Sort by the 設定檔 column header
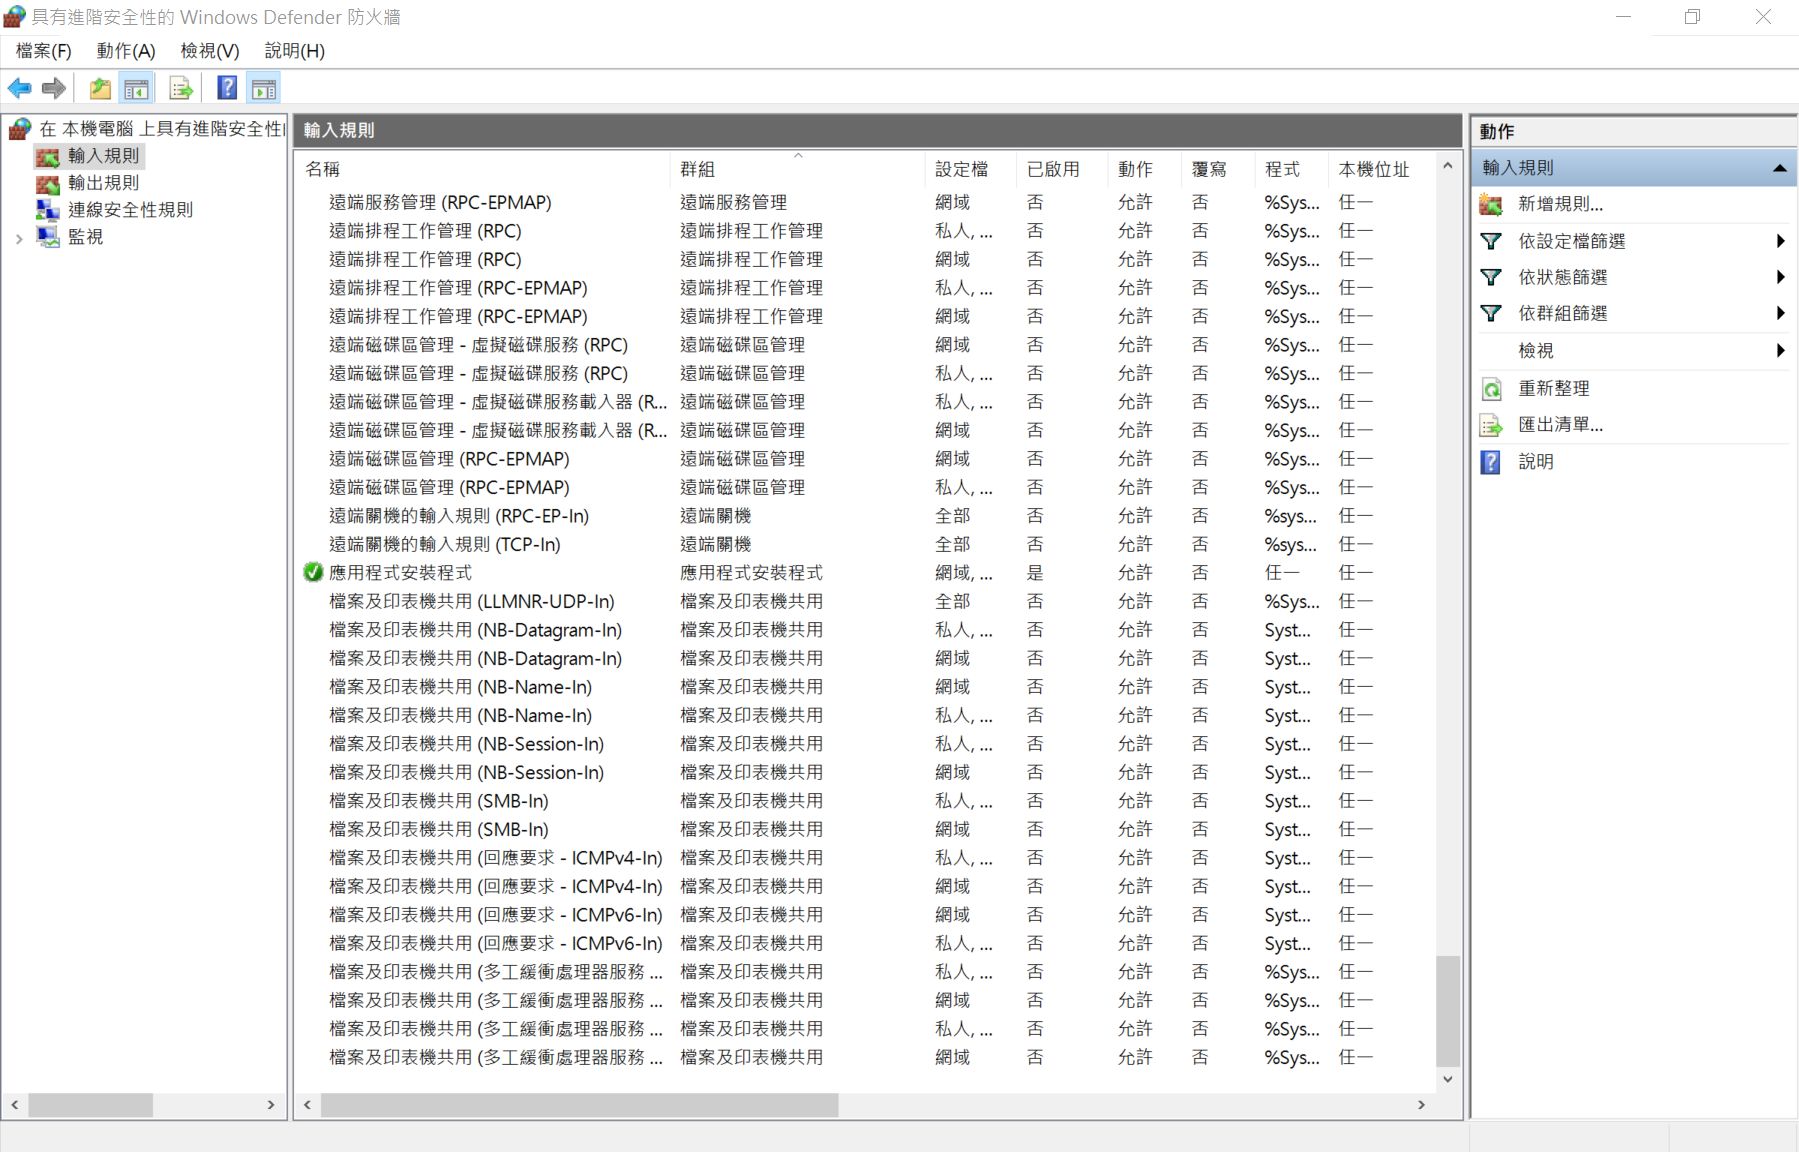Screen dimensions: 1799x1152 point(971,169)
